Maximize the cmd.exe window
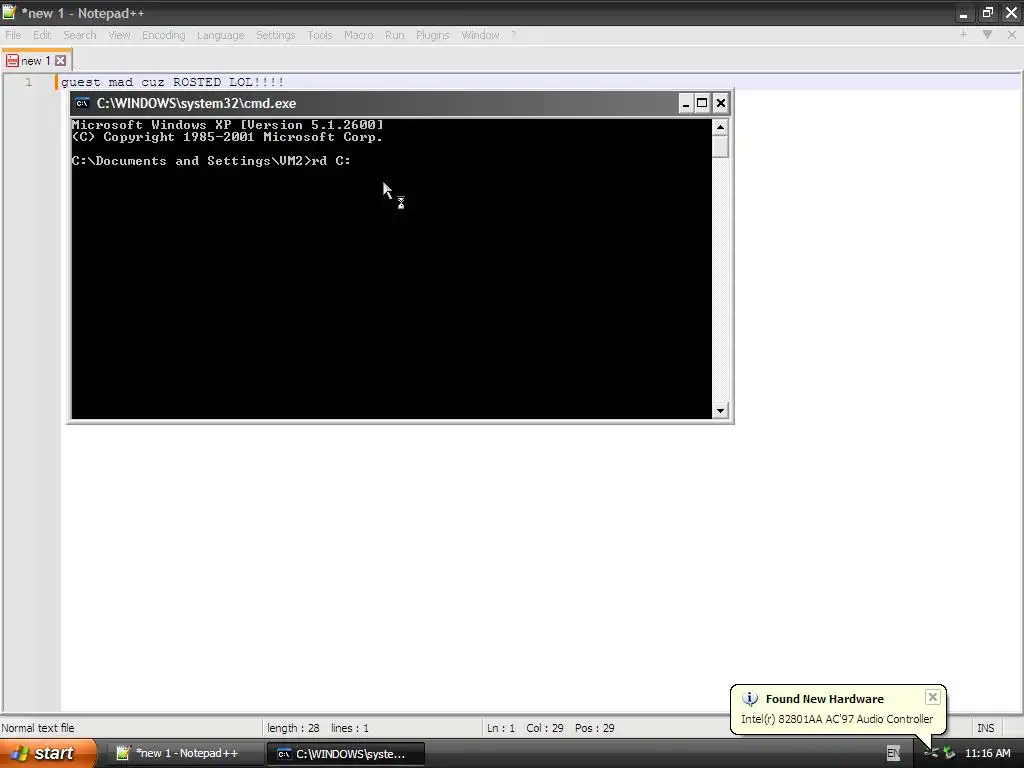 point(702,103)
